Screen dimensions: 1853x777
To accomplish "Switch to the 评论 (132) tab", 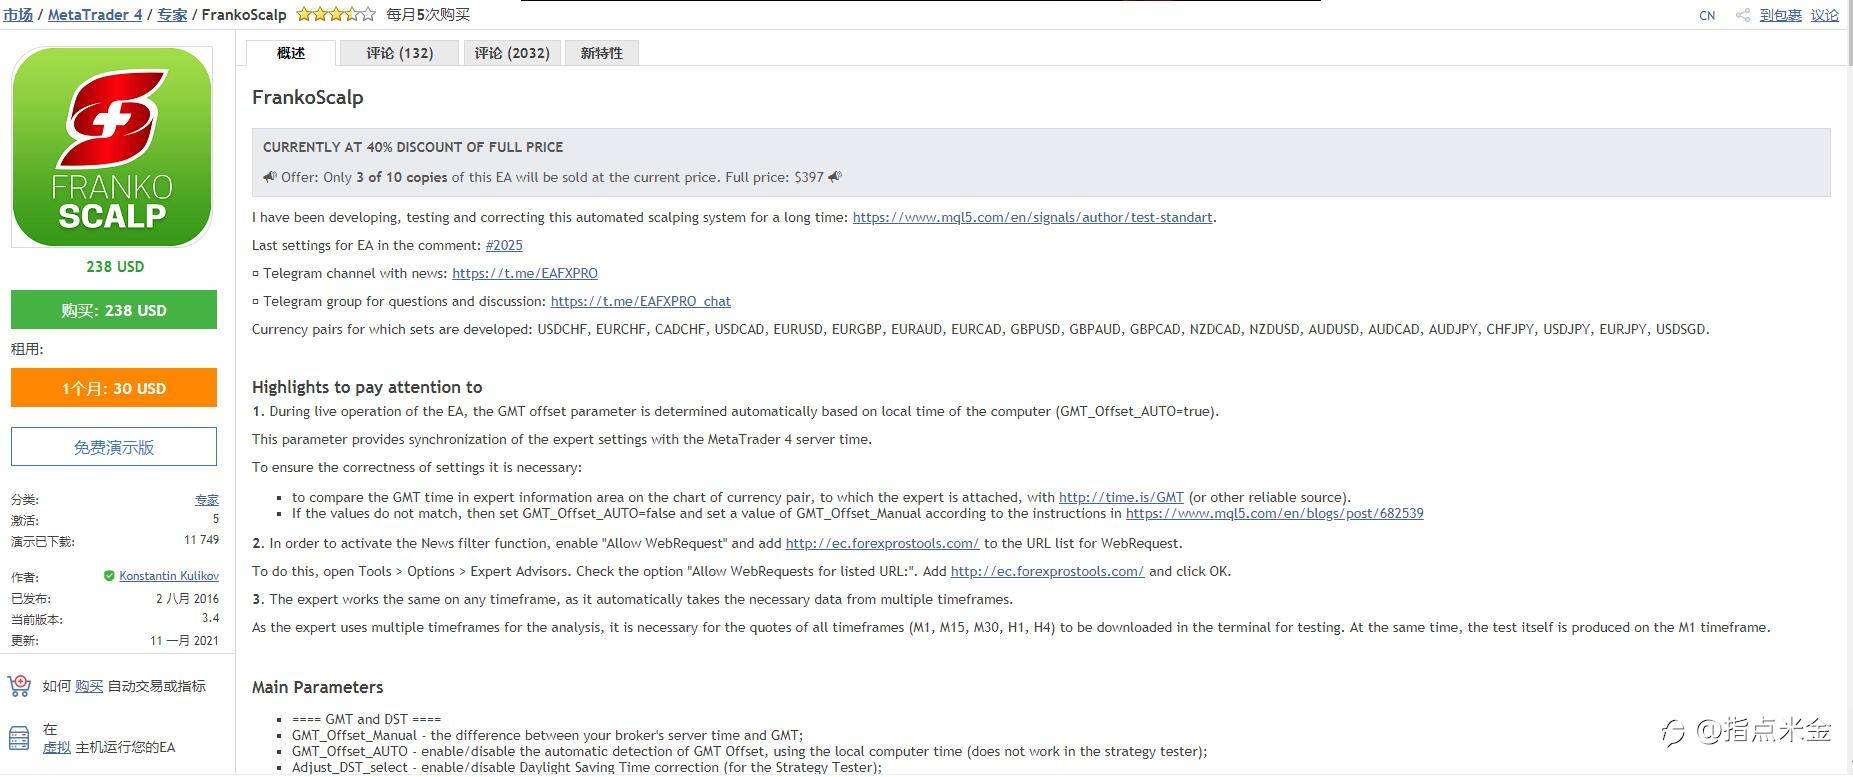I will 399,53.
